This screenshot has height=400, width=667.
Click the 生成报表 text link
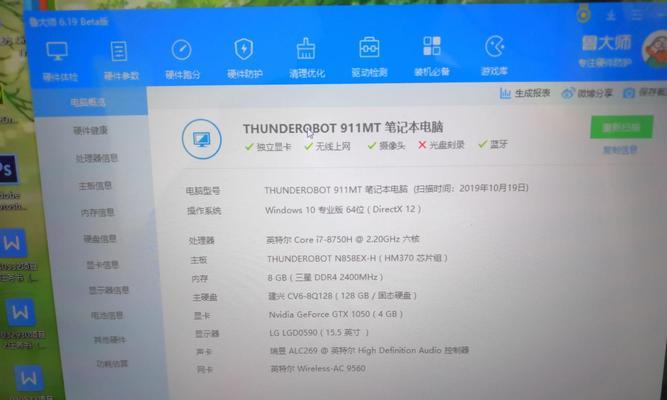click(x=532, y=93)
